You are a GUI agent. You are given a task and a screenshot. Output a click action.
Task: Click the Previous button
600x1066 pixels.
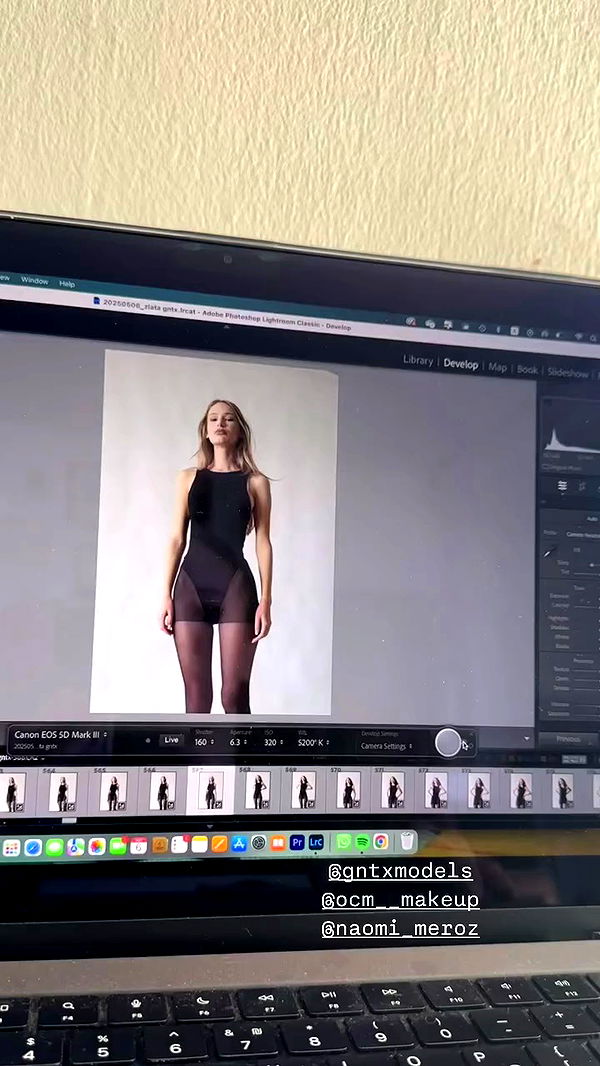(x=568, y=739)
